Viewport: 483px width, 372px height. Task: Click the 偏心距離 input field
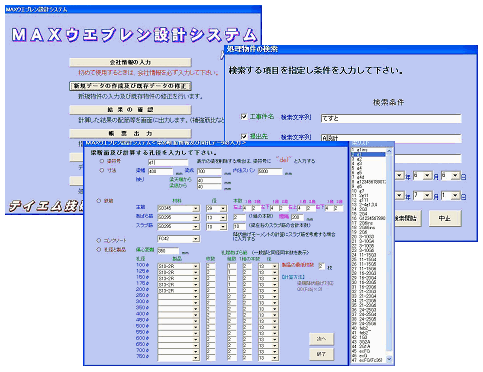click(168, 251)
